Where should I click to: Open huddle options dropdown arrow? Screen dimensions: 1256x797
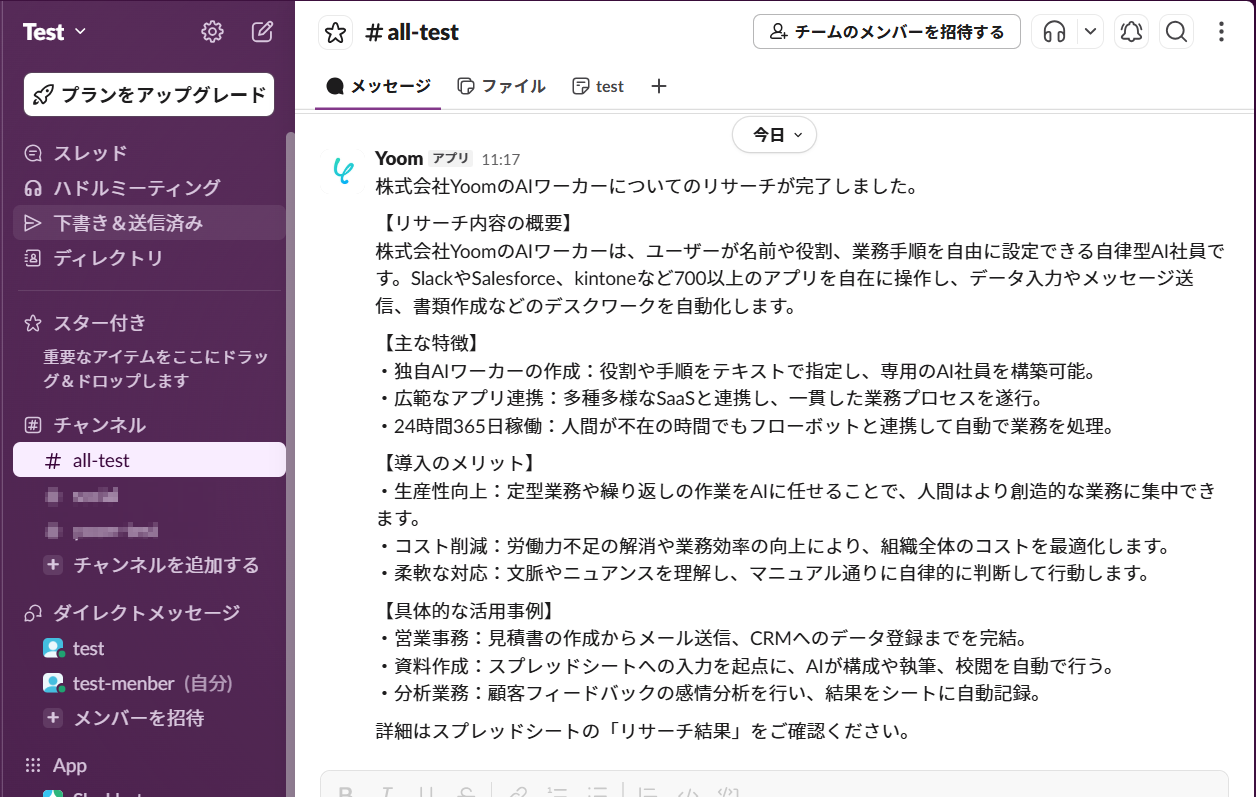1090,32
